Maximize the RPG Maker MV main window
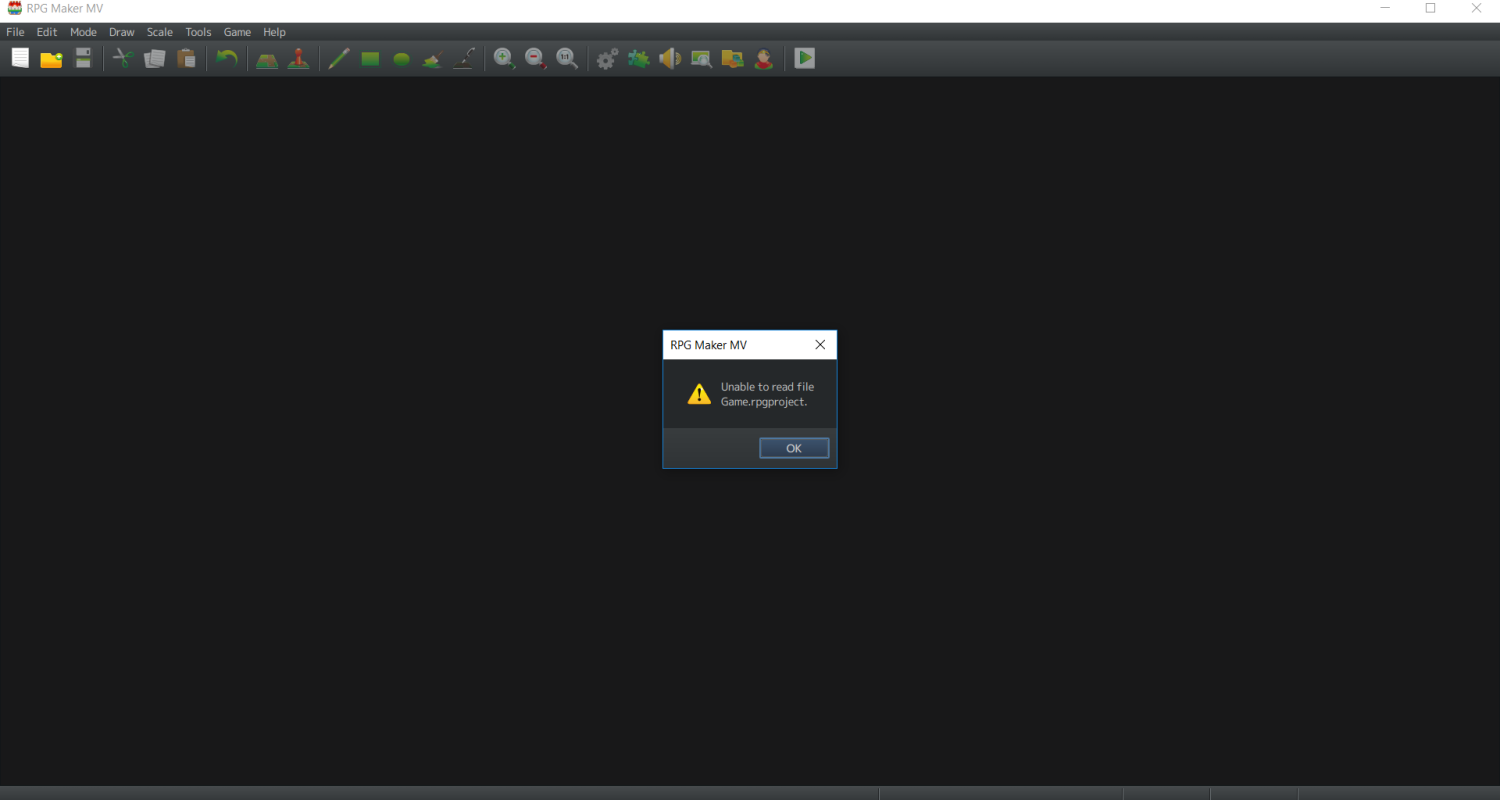 click(1431, 8)
